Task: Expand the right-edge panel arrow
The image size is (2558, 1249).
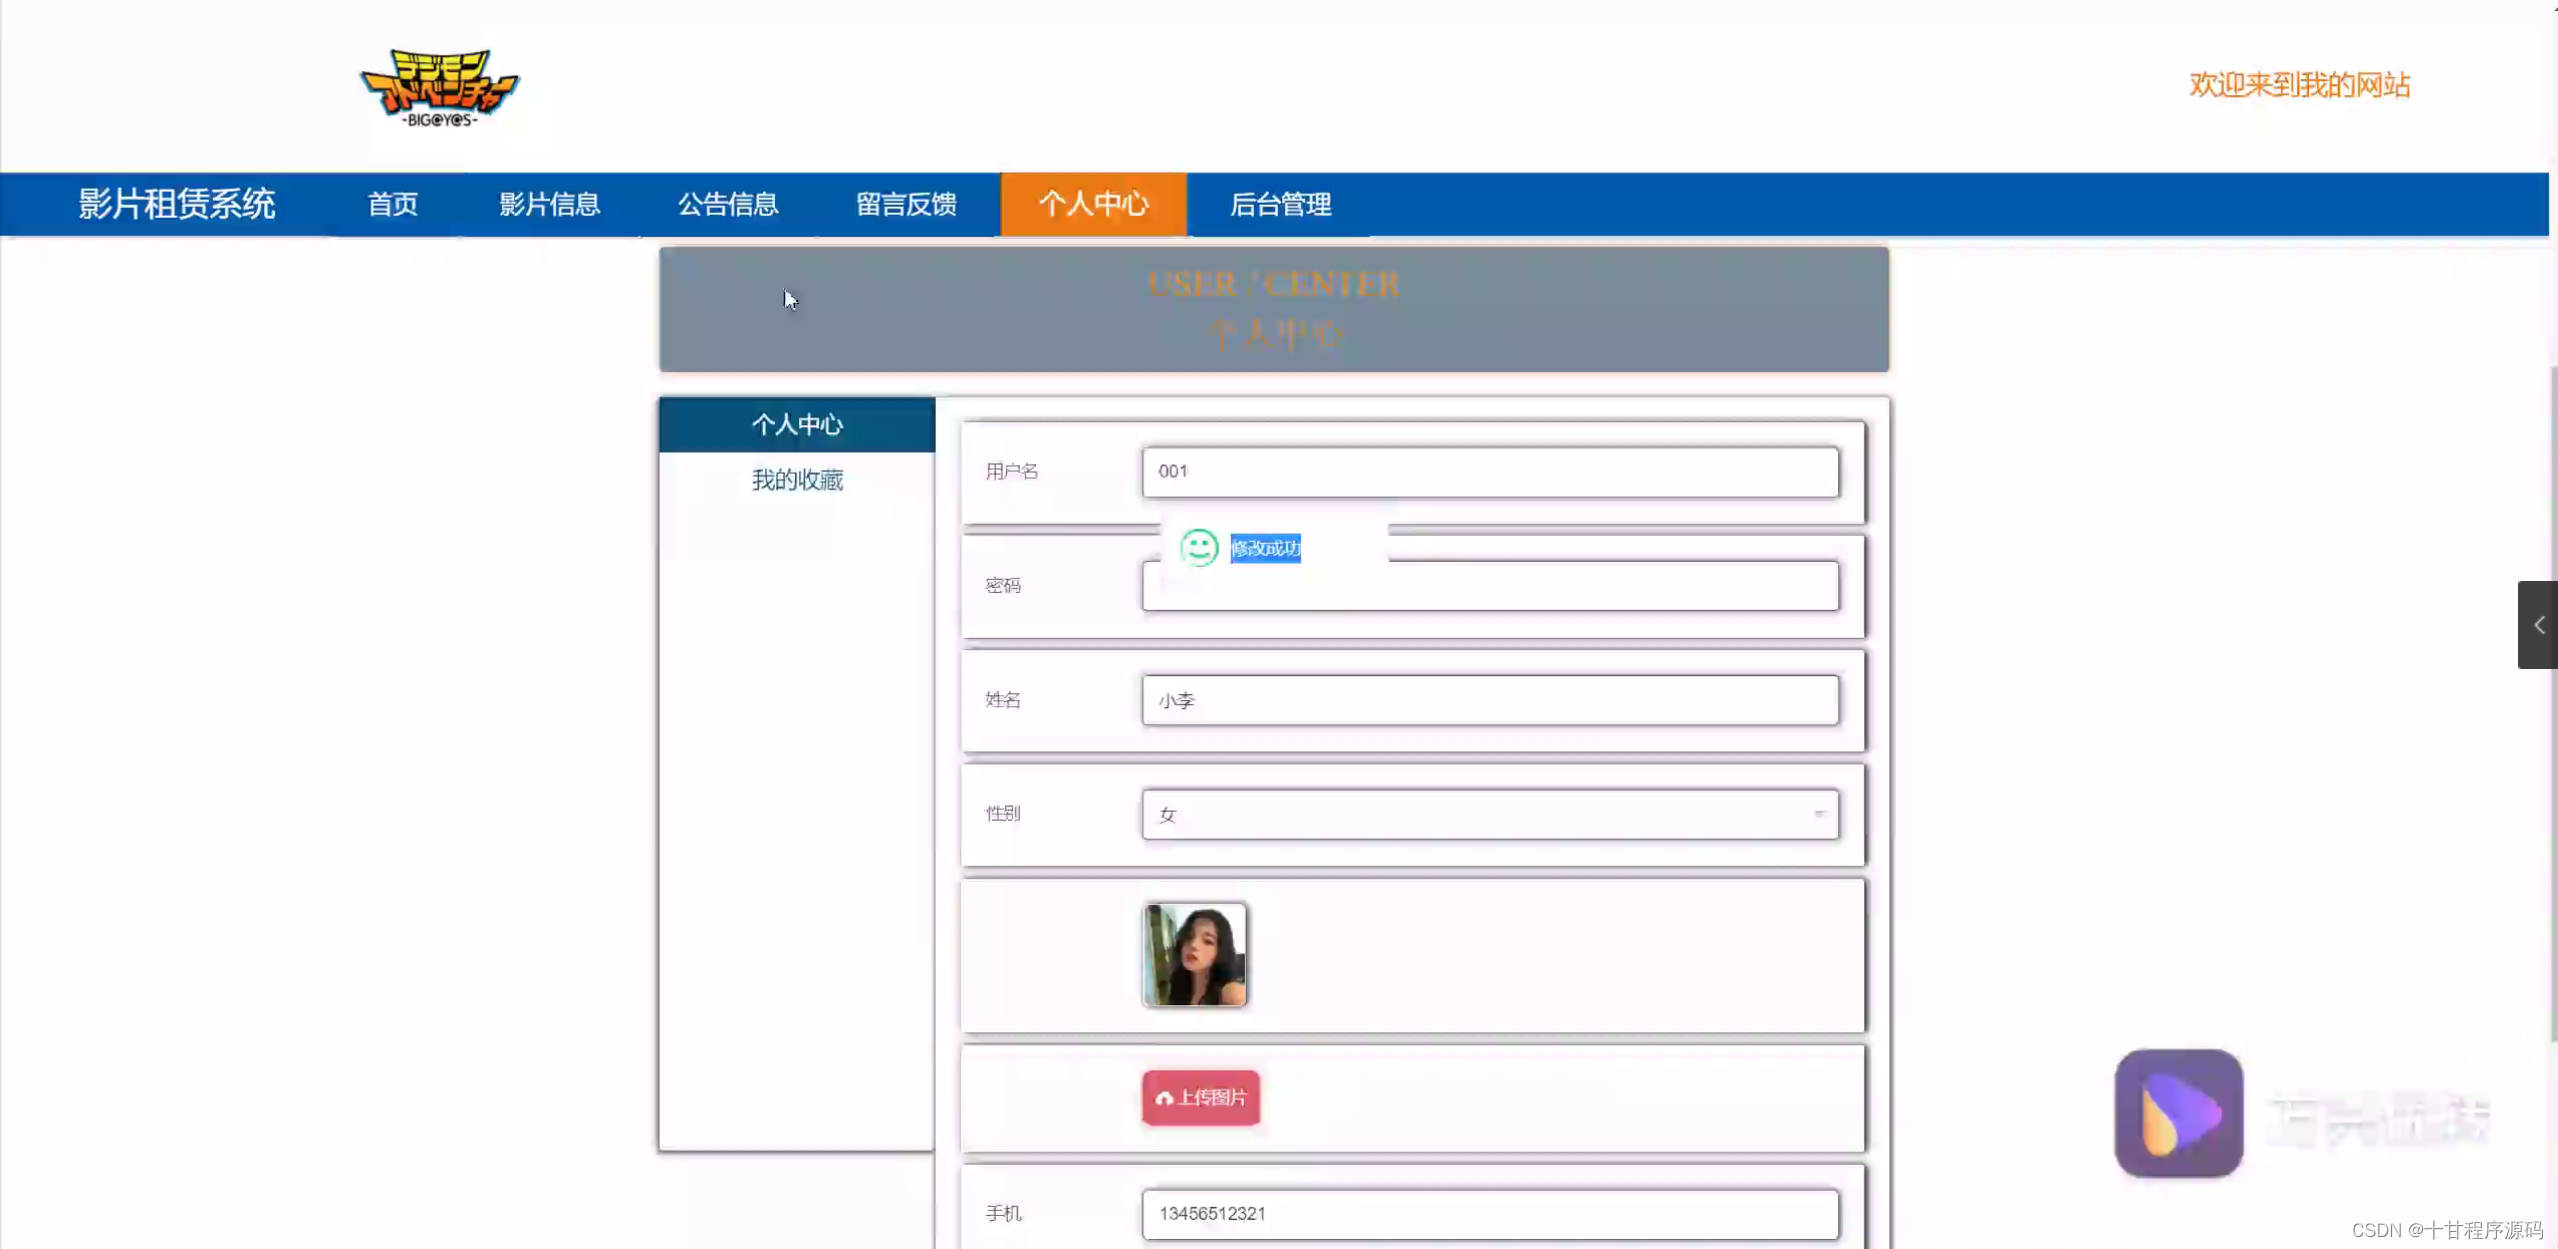Action: 2541,624
